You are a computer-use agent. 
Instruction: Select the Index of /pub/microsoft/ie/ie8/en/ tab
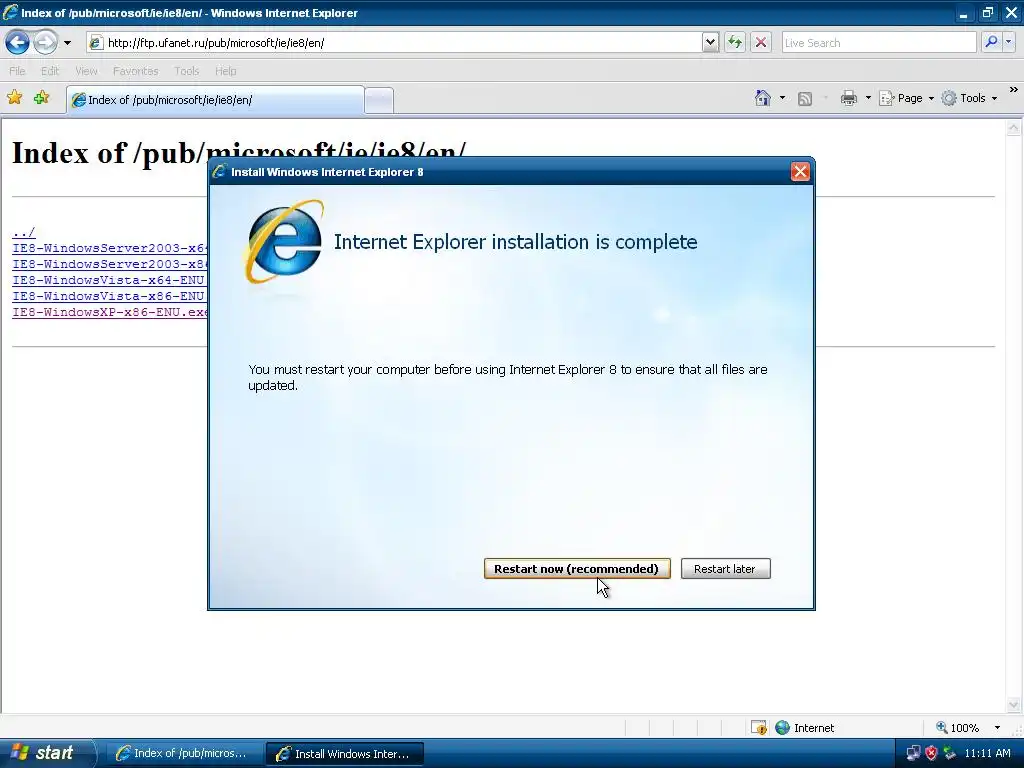click(216, 100)
